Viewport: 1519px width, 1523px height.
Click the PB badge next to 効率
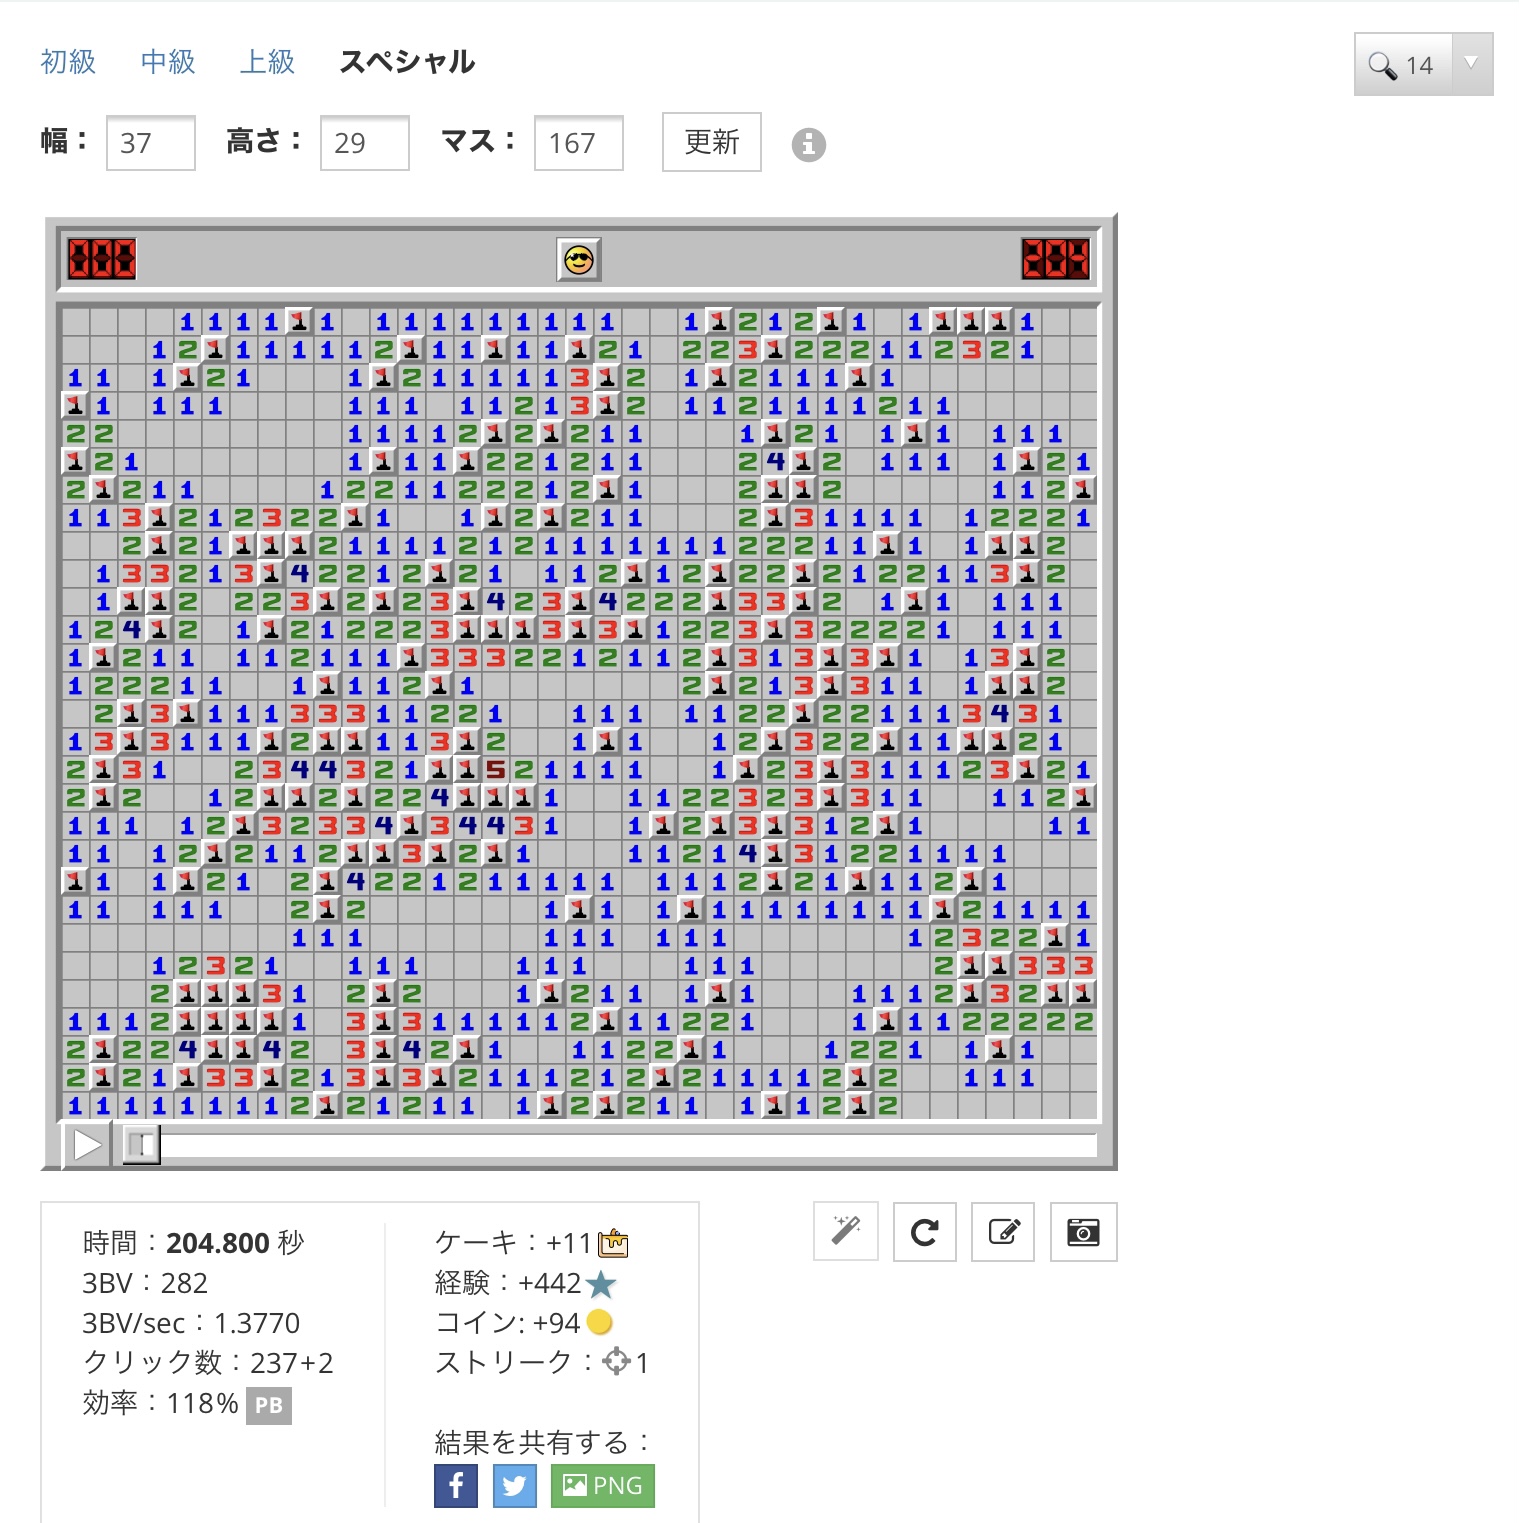click(269, 1405)
